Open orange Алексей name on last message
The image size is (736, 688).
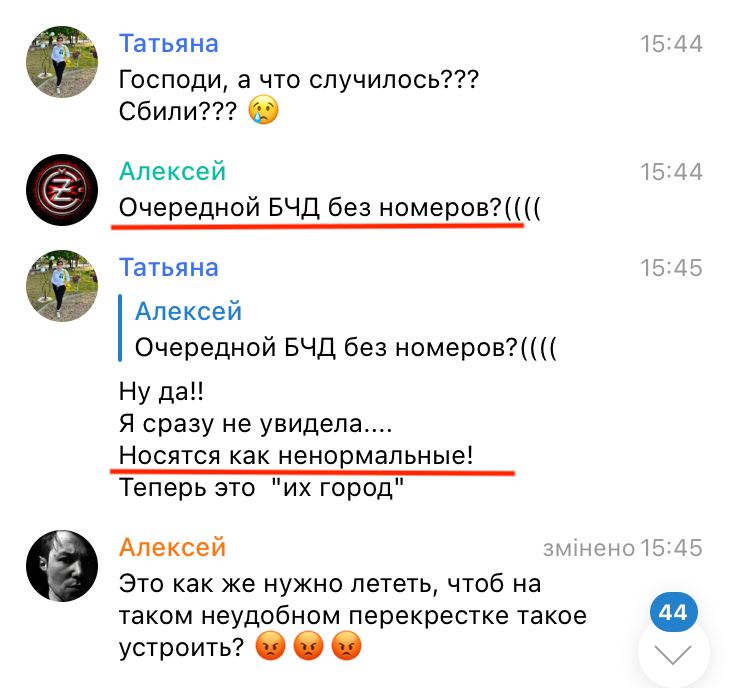coord(172,547)
